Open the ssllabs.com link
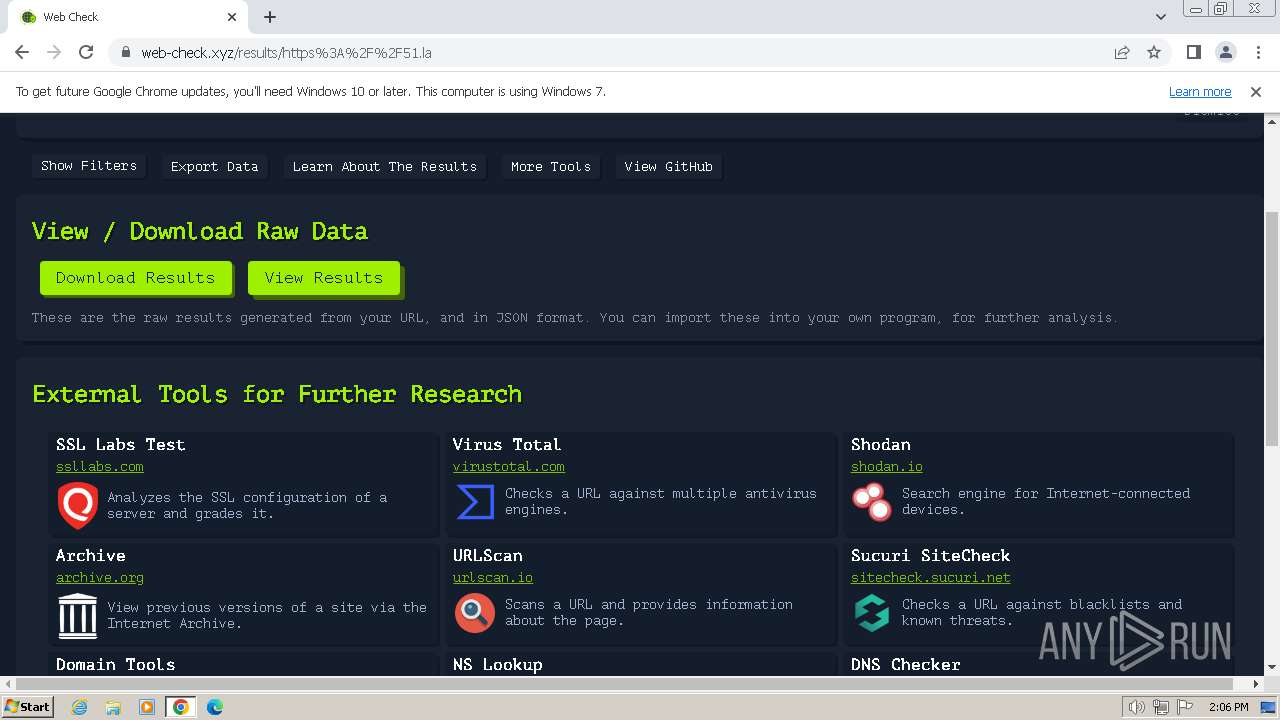The image size is (1280, 720). (x=100, y=467)
